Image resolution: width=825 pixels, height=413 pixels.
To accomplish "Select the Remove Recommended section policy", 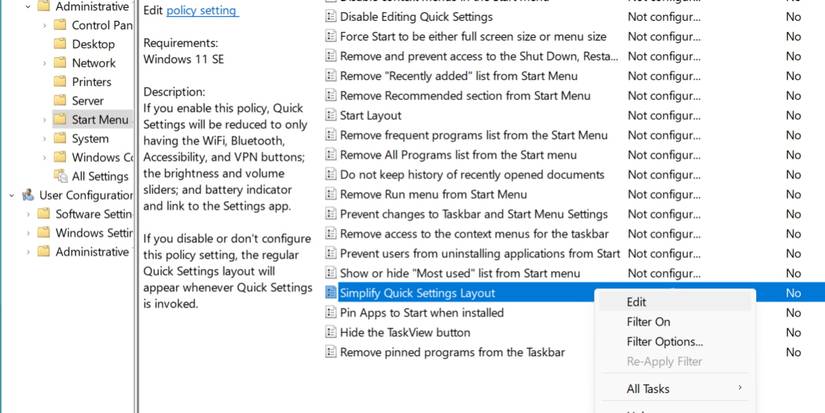I will pyautogui.click(x=465, y=96).
